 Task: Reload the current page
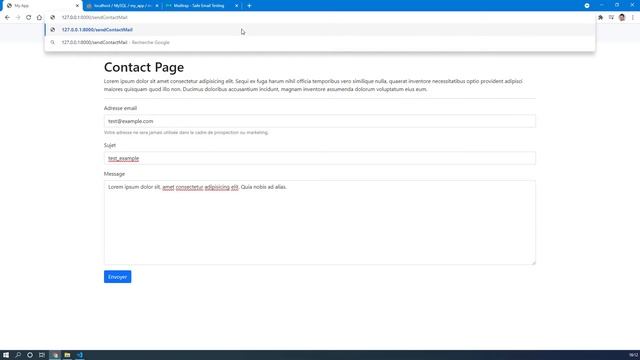coord(29,18)
